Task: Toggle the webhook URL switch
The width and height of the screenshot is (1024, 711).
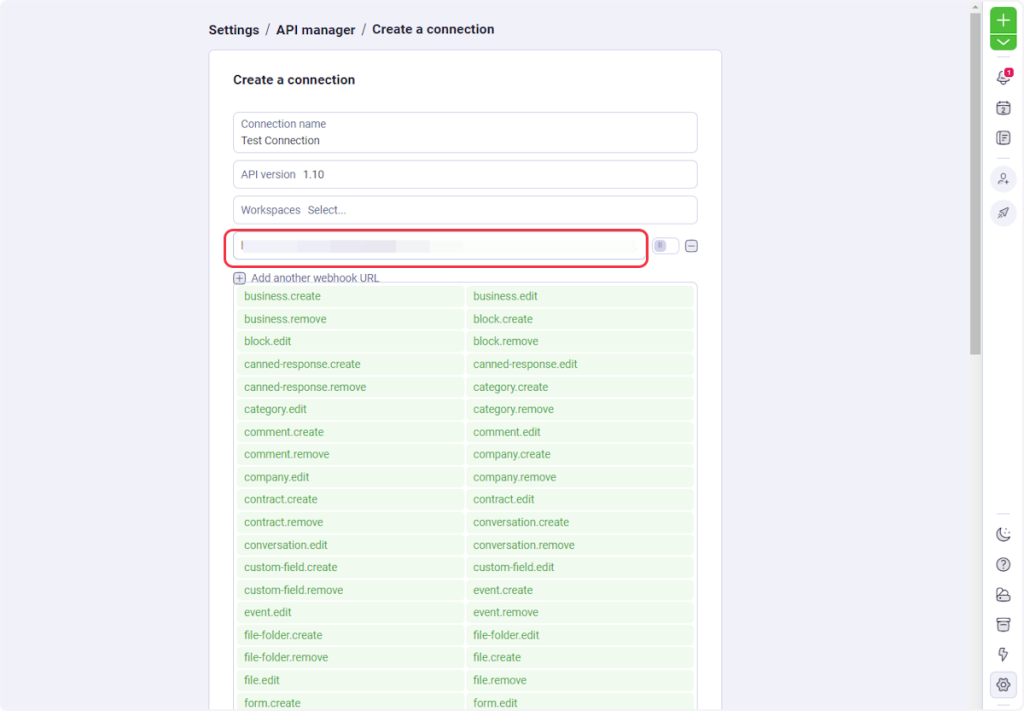Action: [x=665, y=246]
